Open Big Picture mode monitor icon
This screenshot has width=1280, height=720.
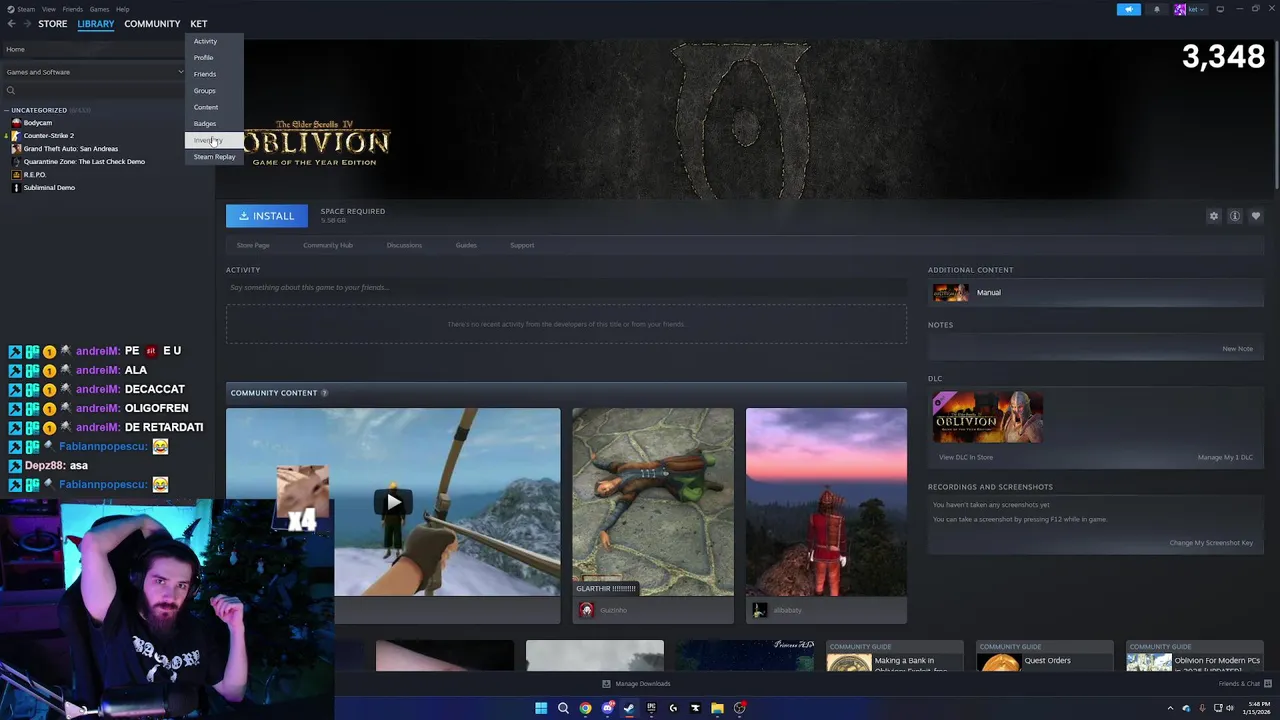click(1220, 9)
